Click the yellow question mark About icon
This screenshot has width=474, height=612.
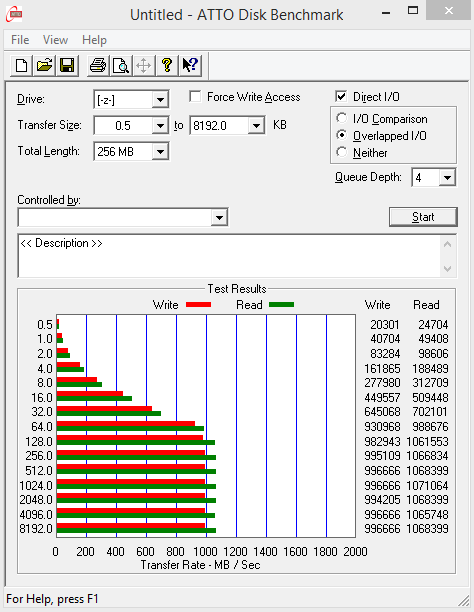[x=167, y=65]
